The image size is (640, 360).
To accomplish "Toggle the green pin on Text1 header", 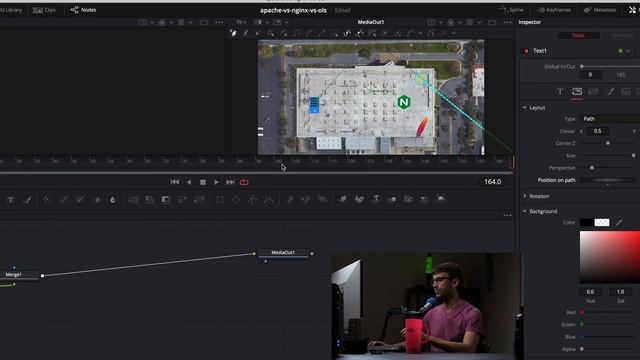I will 620,51.
